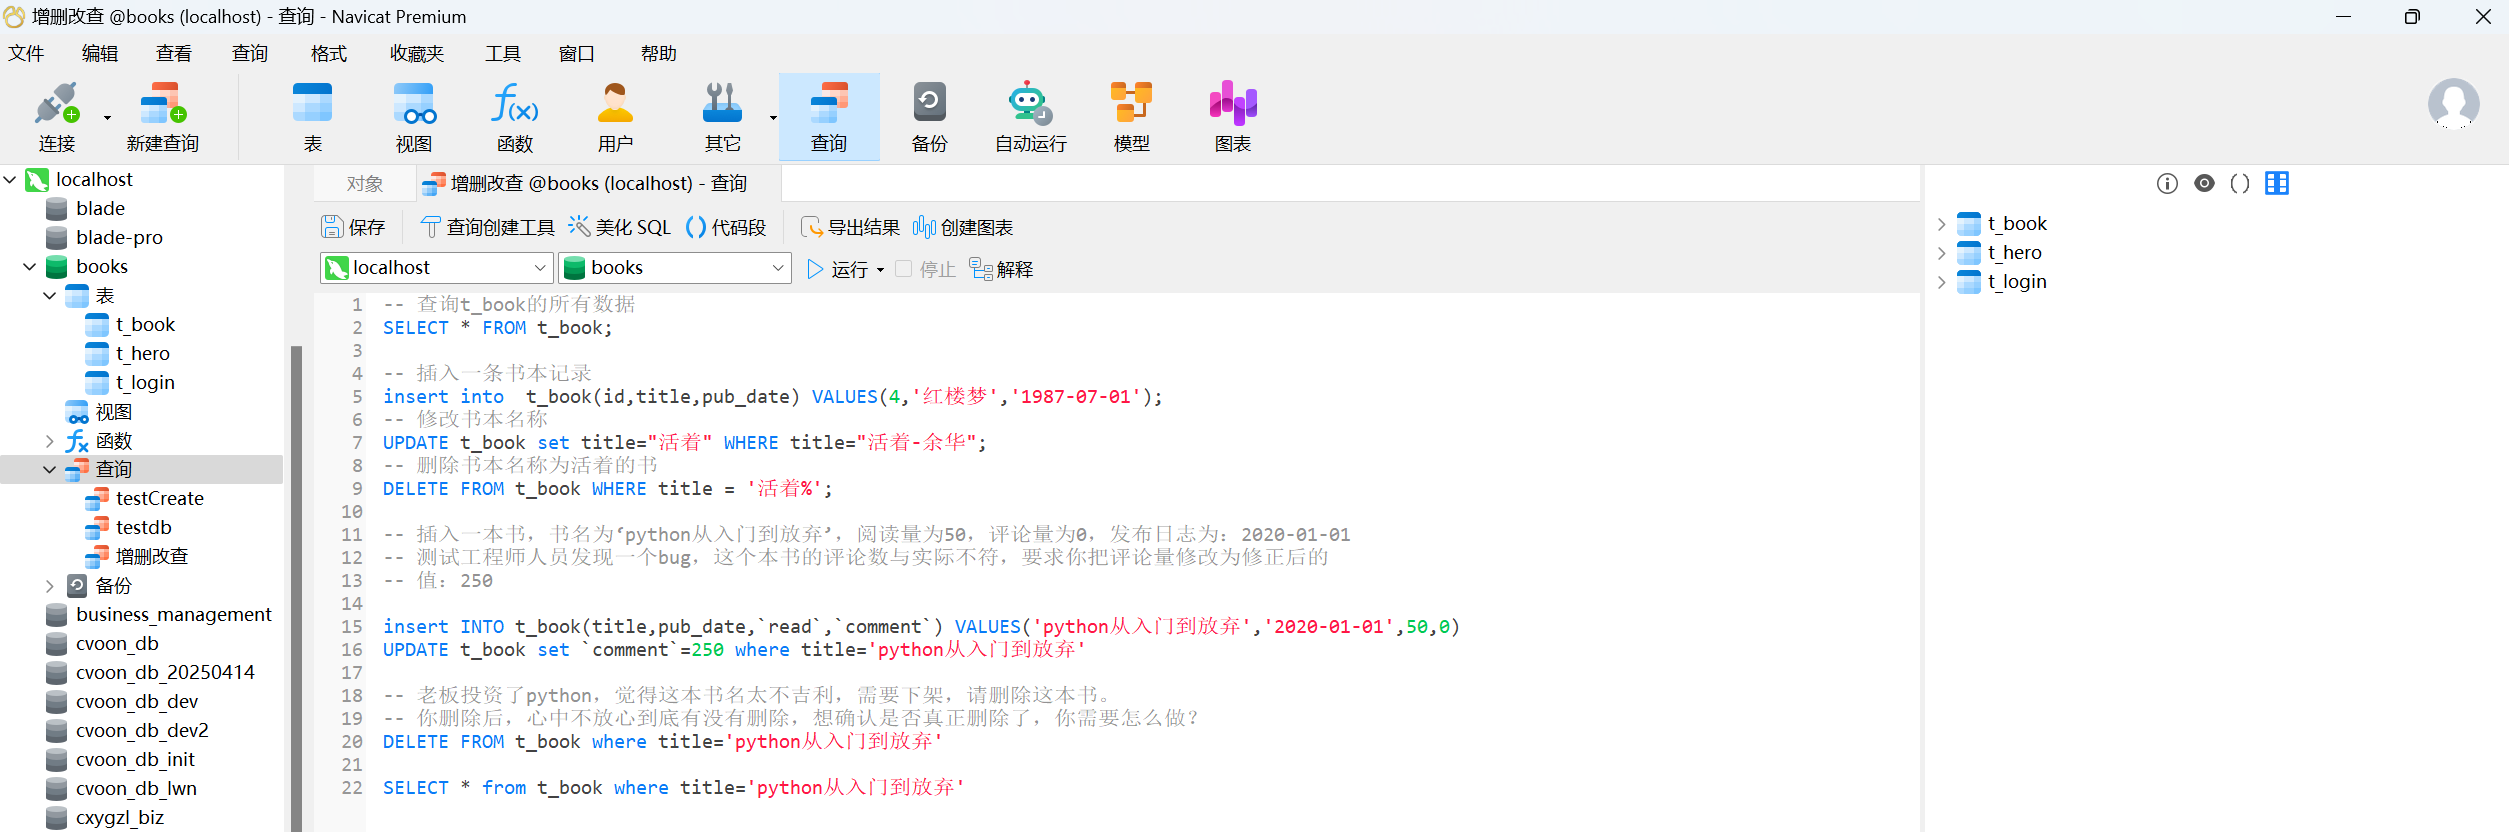Viewport: 2509px width, 832px height.
Task: Open the File (文件) menu
Action: coord(26,53)
